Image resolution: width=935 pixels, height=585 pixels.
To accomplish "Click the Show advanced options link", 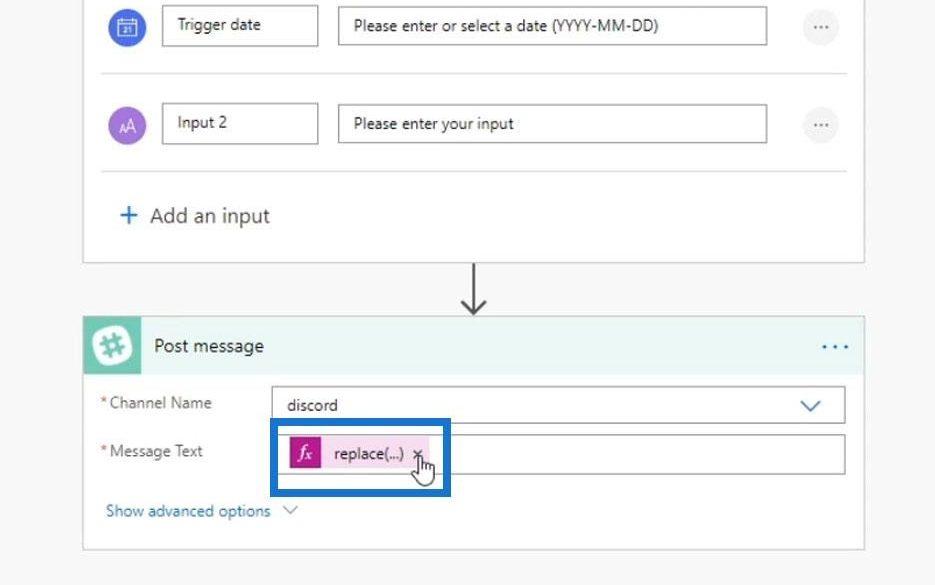I will point(188,511).
